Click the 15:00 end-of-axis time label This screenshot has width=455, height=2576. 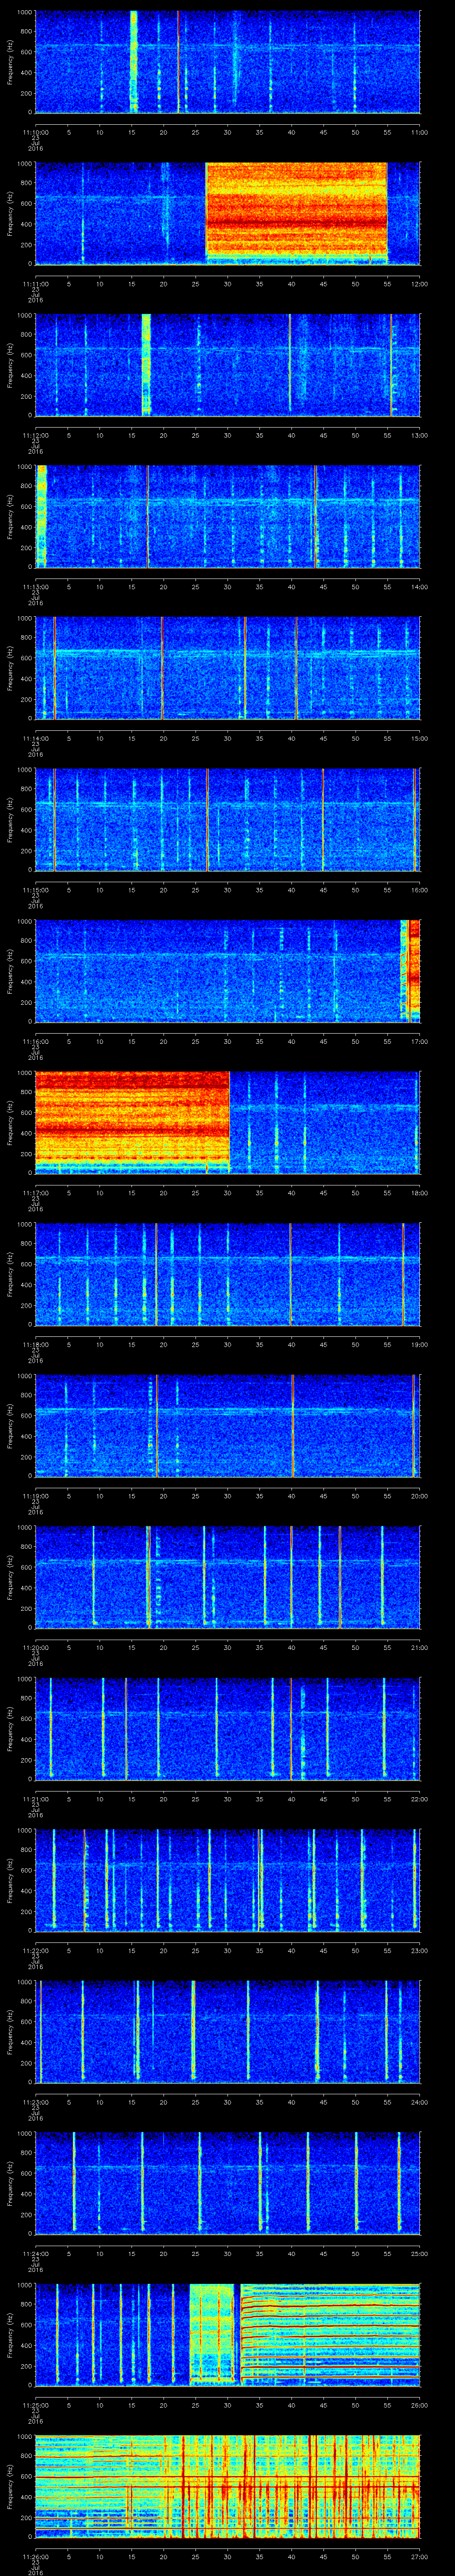[x=419, y=738]
